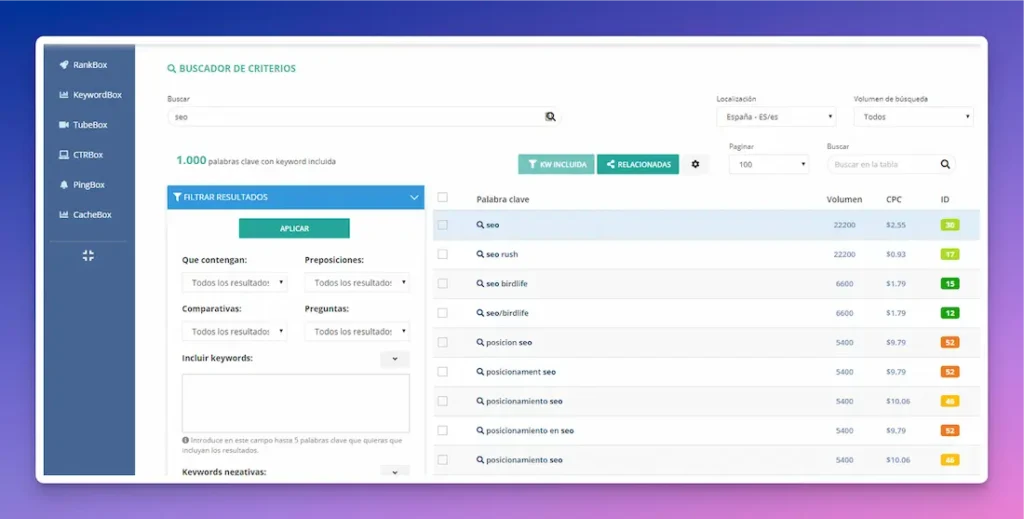This screenshot has height=519, width=1024.
Task: Click the PingBox bell icon
Action: [x=63, y=185]
